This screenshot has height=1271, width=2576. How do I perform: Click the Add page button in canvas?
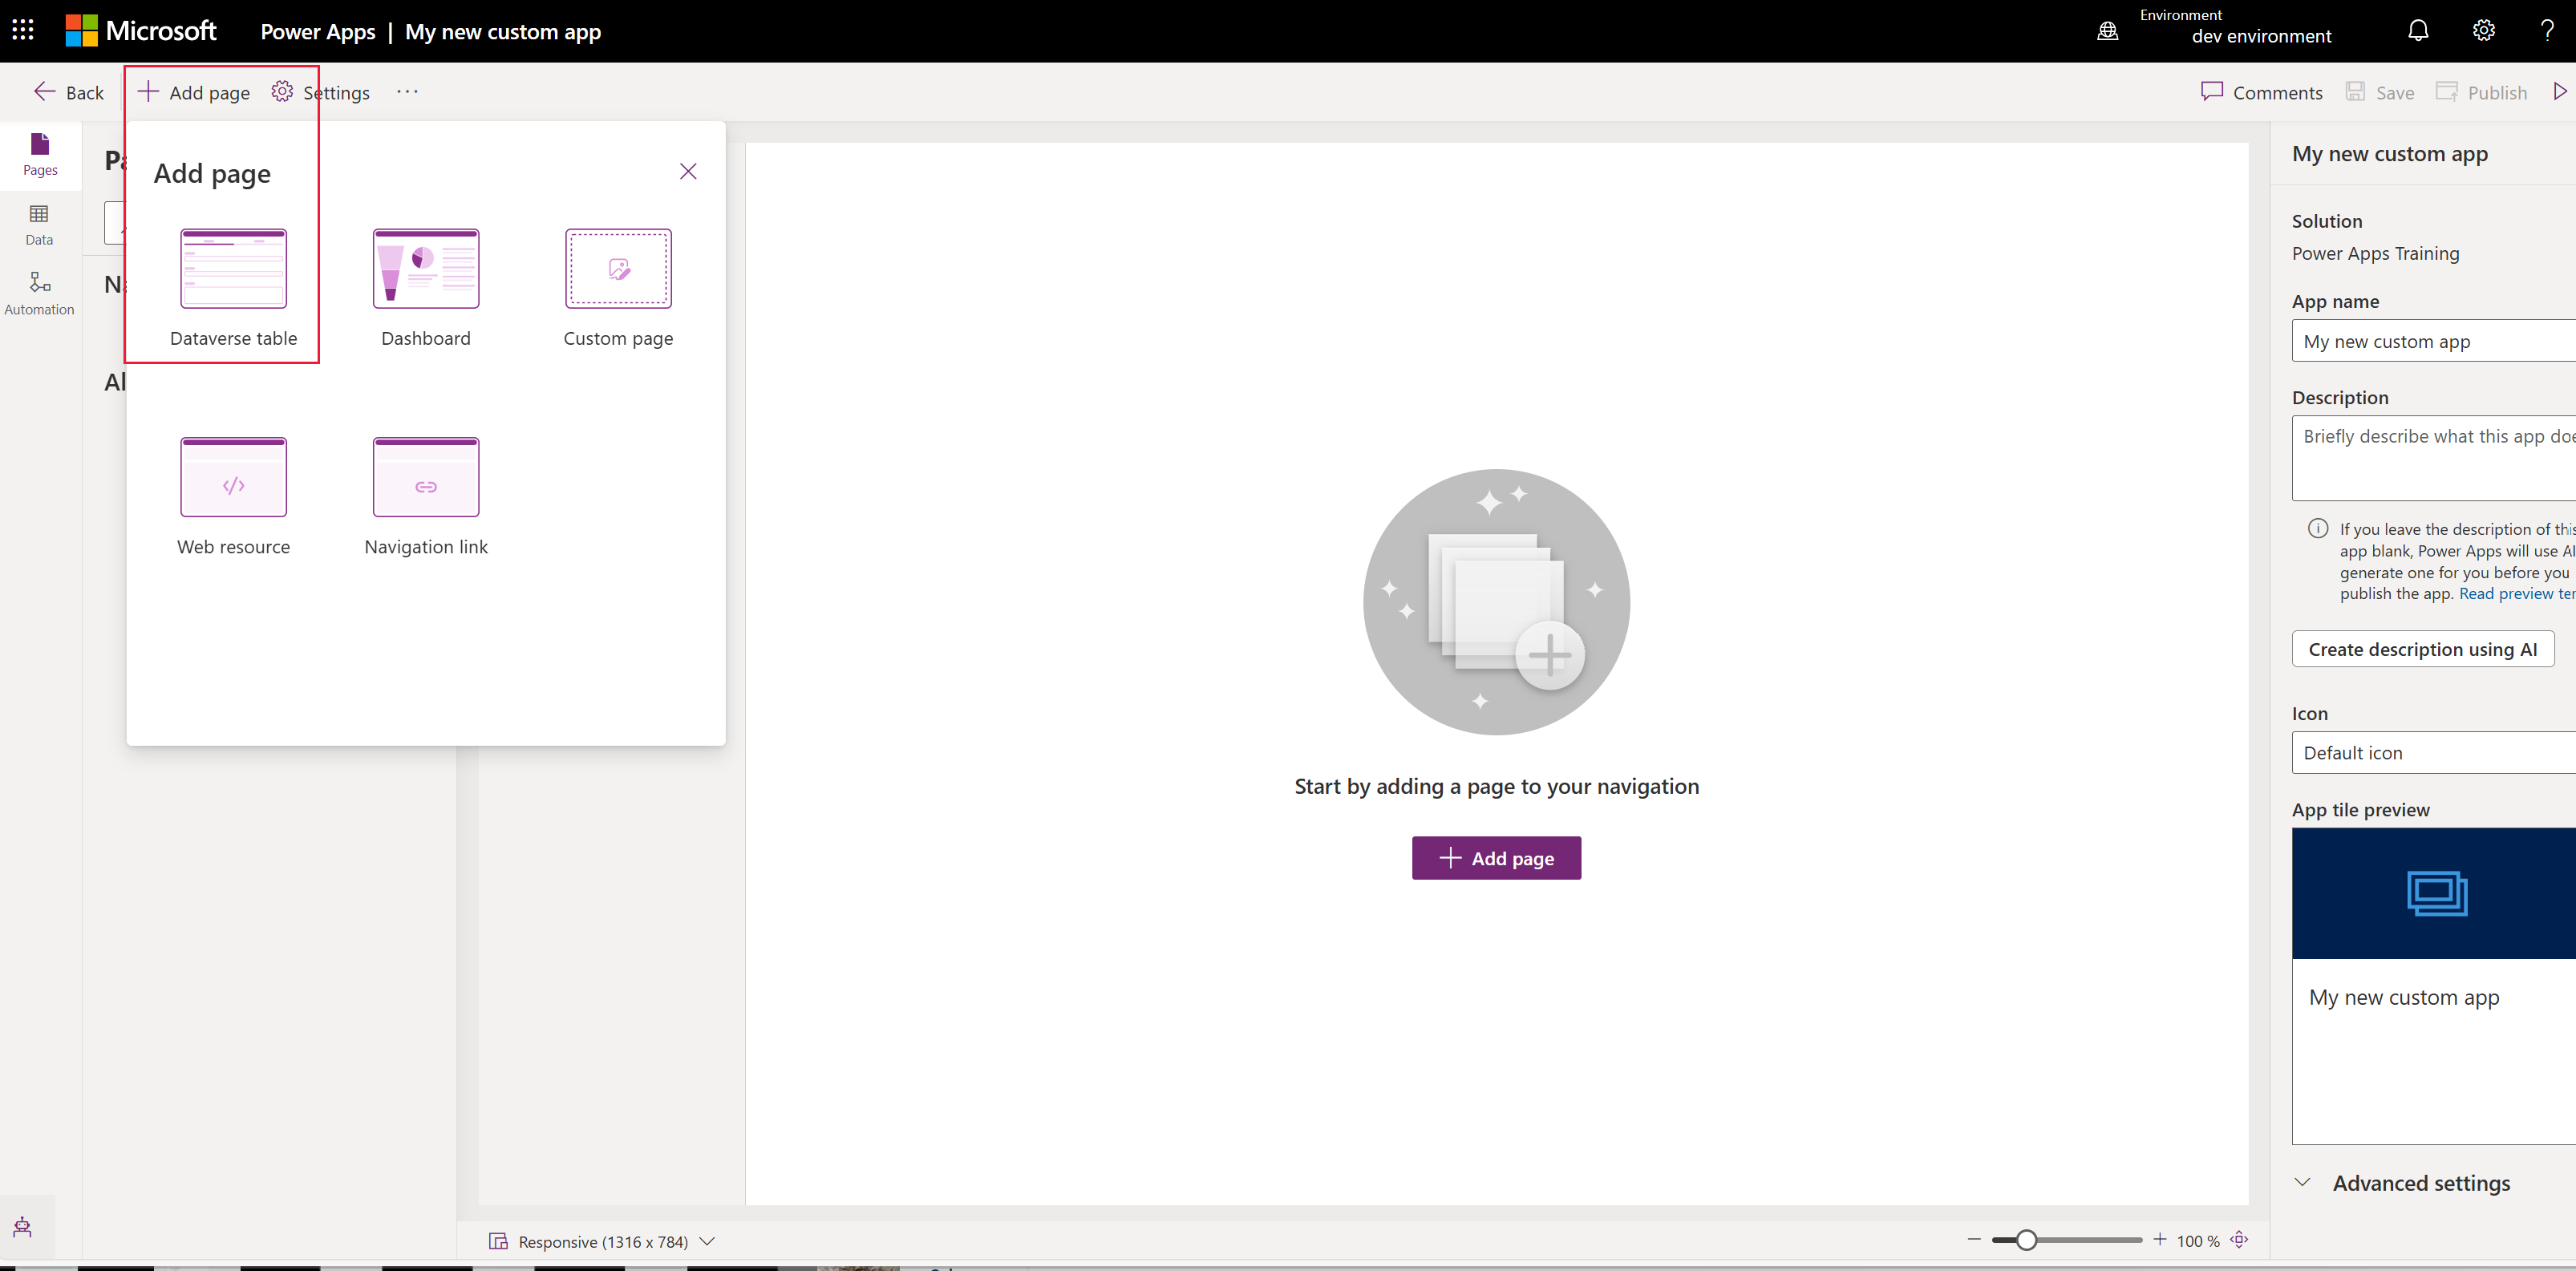point(1497,857)
